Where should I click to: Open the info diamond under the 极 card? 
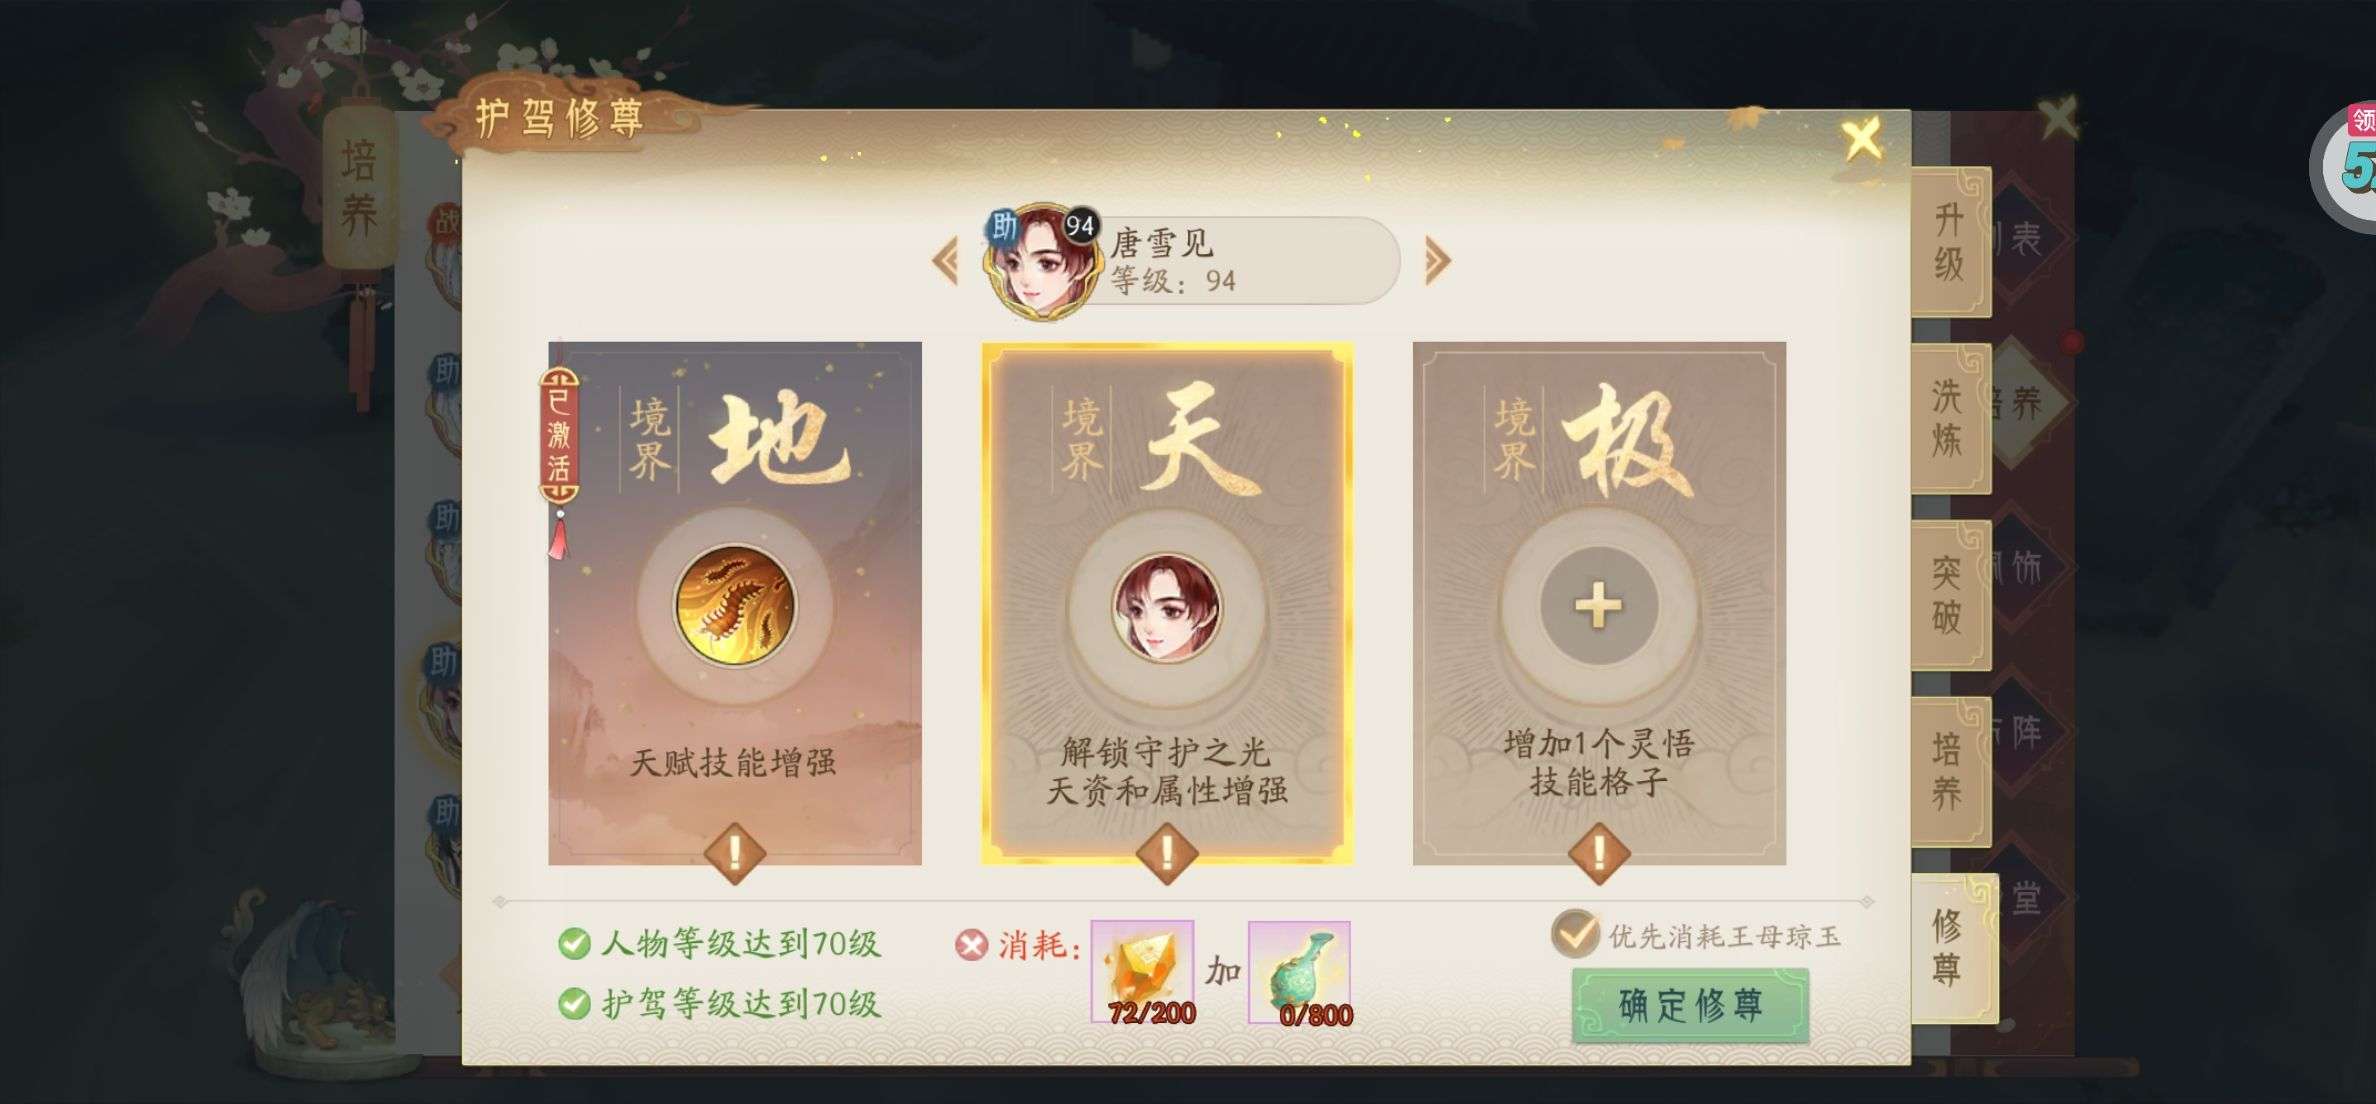1598,853
